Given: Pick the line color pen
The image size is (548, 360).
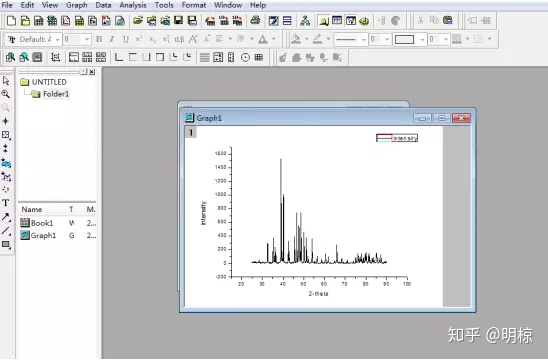Looking at the screenshot, I should [317, 39].
